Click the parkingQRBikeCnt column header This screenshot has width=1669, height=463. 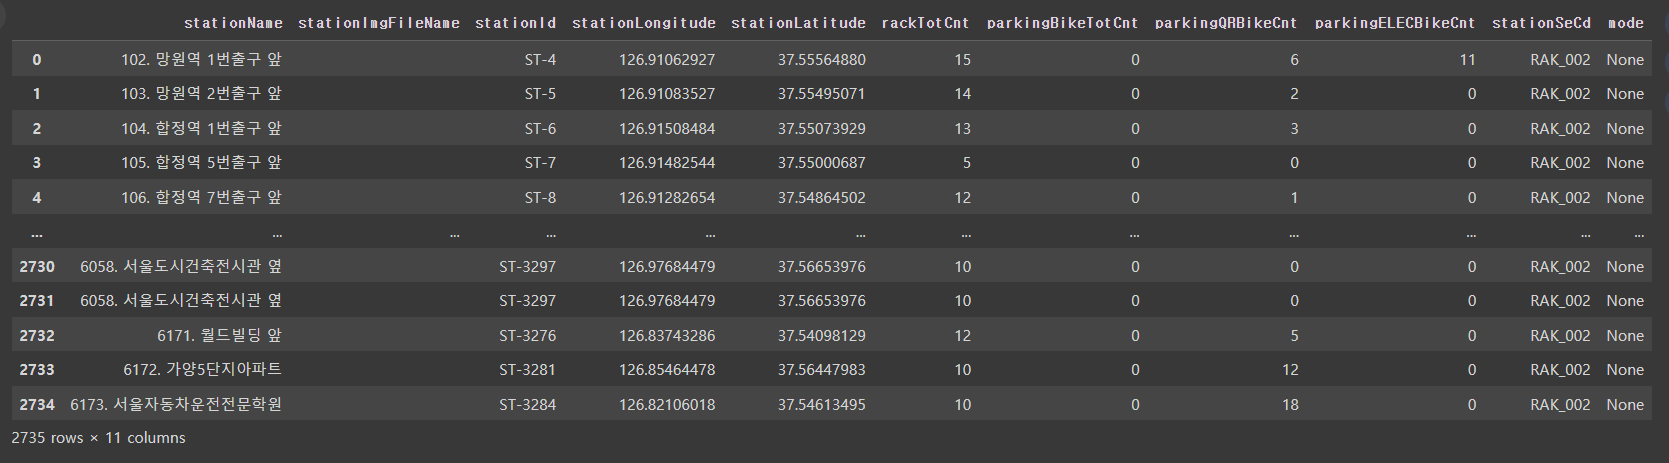1226,22
